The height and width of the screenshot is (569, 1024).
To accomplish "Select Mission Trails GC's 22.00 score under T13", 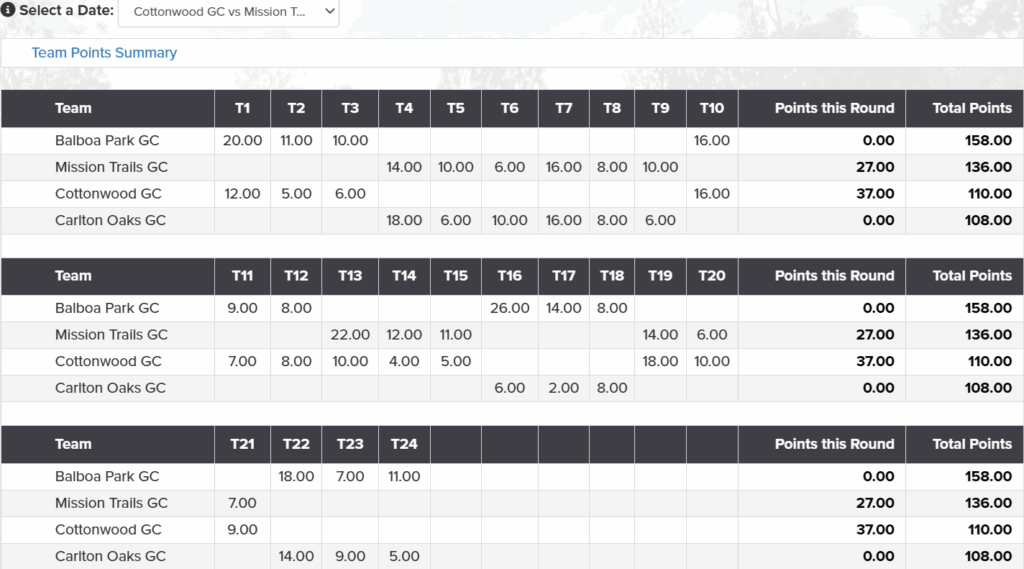I will 350,335.
